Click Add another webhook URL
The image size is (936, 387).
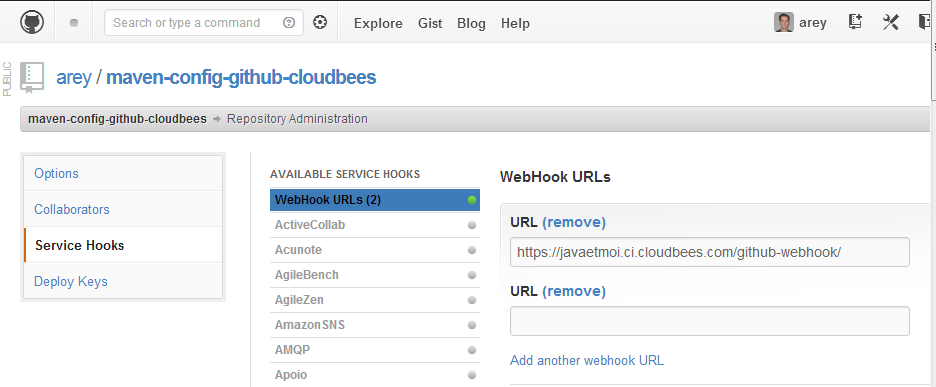587,361
